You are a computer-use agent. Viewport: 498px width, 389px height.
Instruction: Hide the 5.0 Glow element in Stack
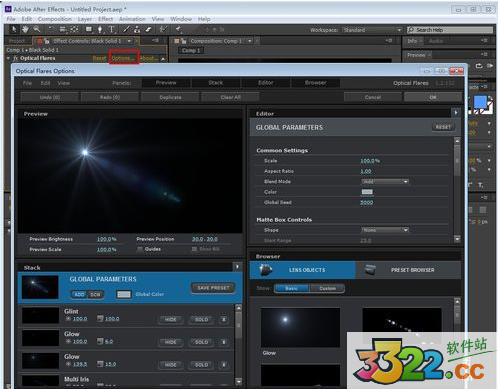(170, 342)
